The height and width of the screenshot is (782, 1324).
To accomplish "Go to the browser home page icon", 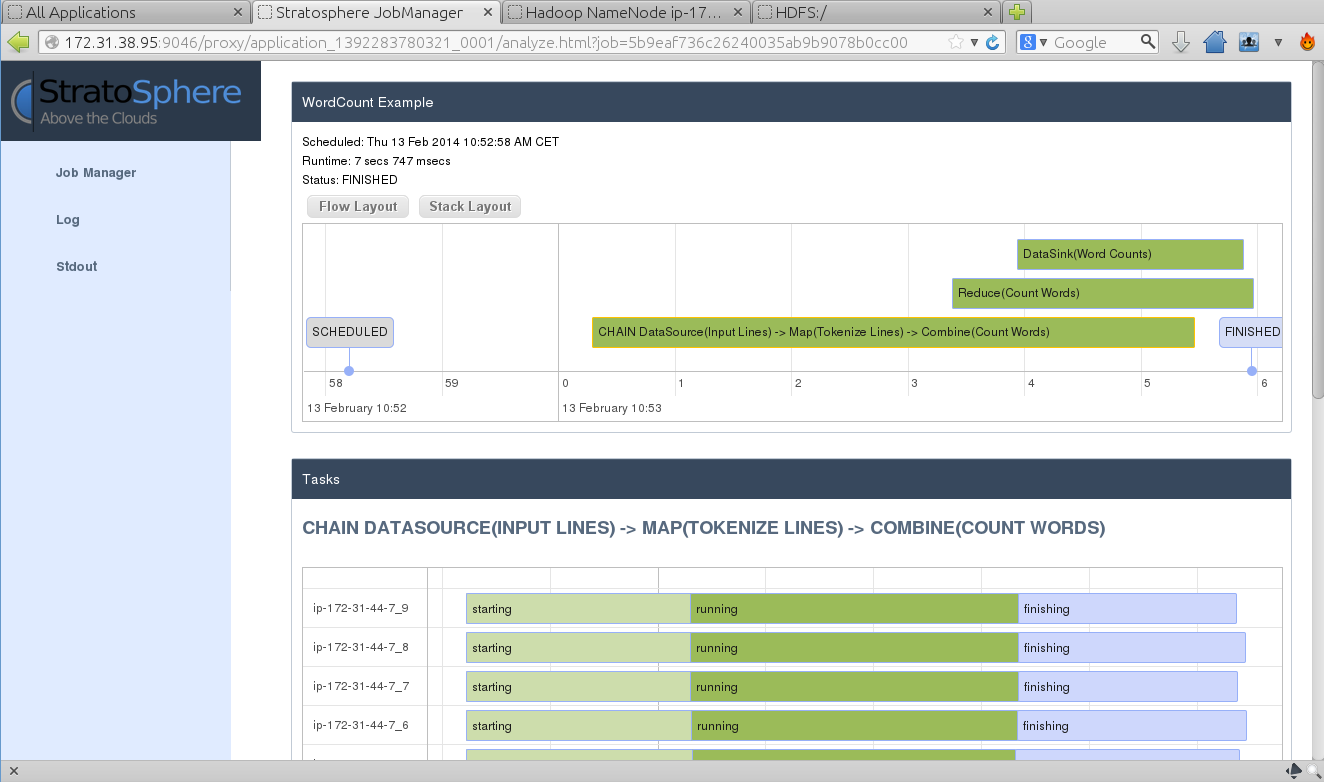I will click(x=1214, y=42).
